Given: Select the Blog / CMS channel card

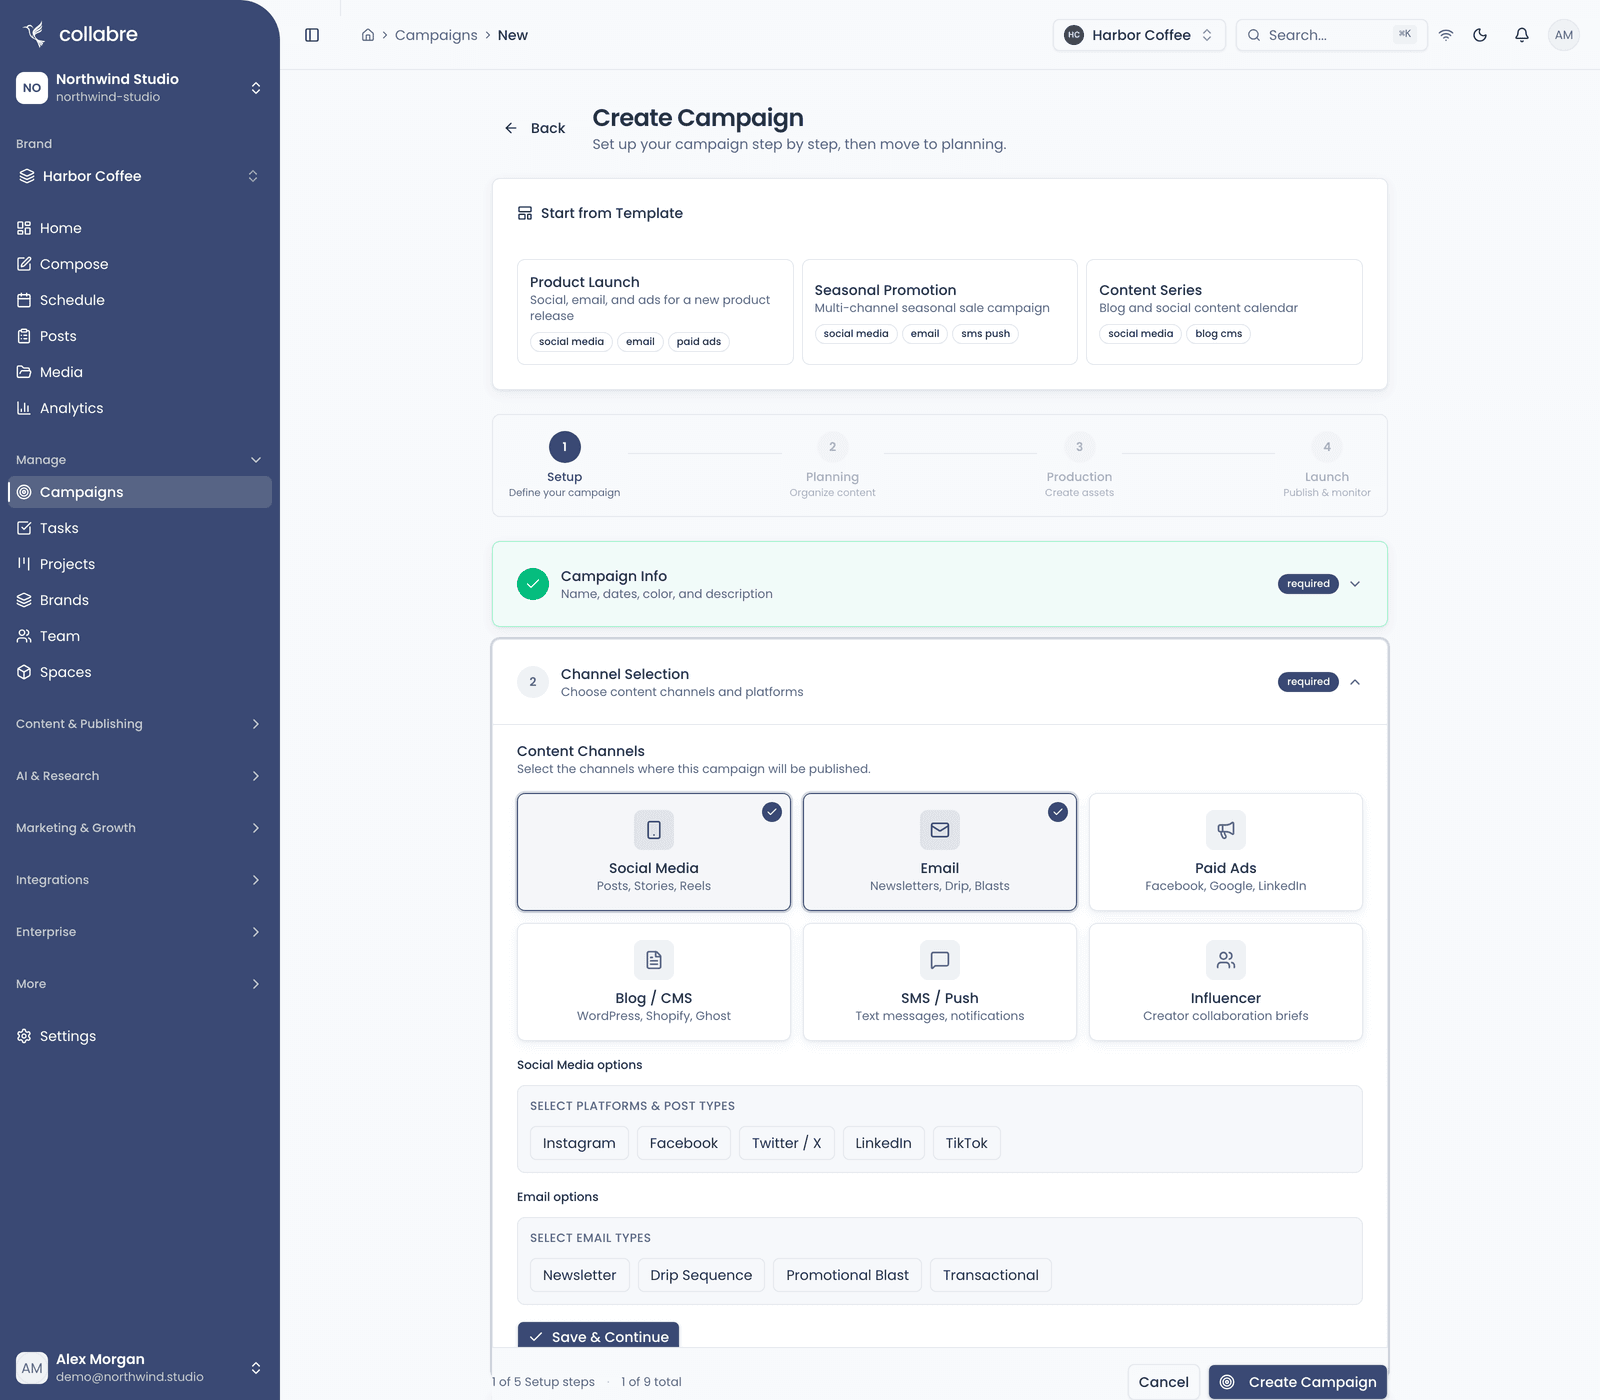Looking at the screenshot, I should (x=654, y=982).
